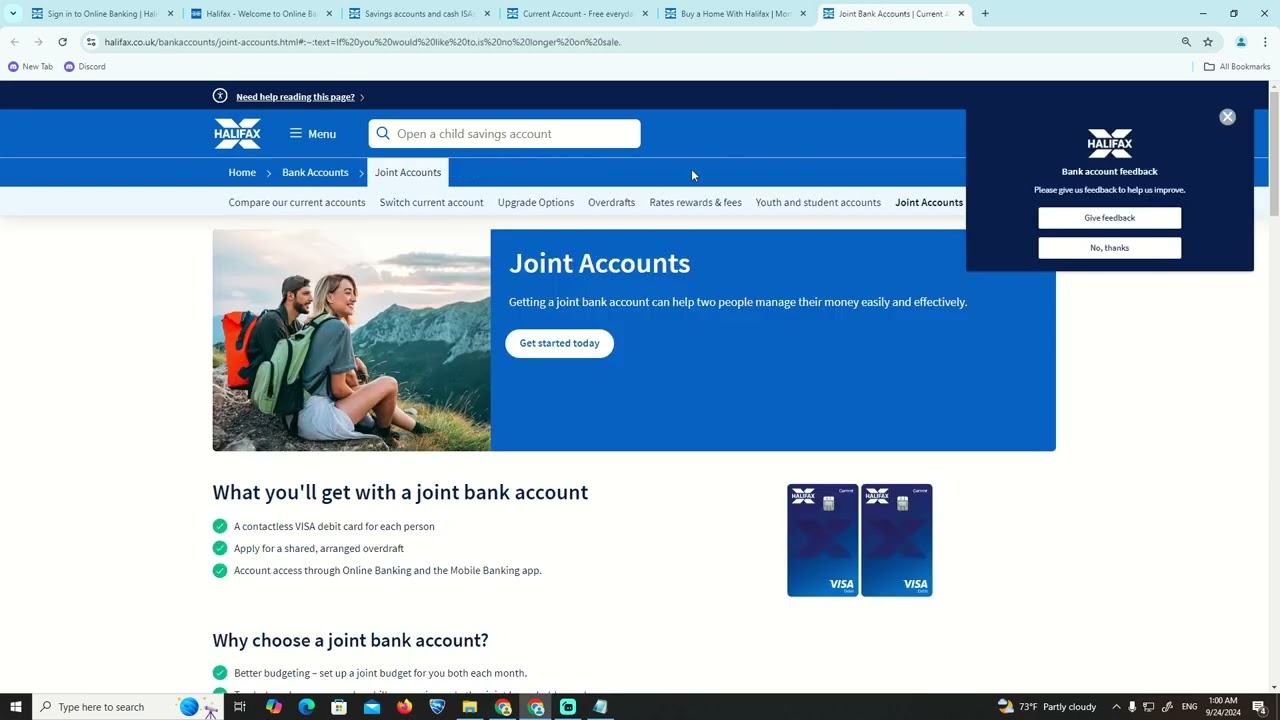Click the magnifier search icon in site search
The image size is (1280, 720).
coord(383,134)
